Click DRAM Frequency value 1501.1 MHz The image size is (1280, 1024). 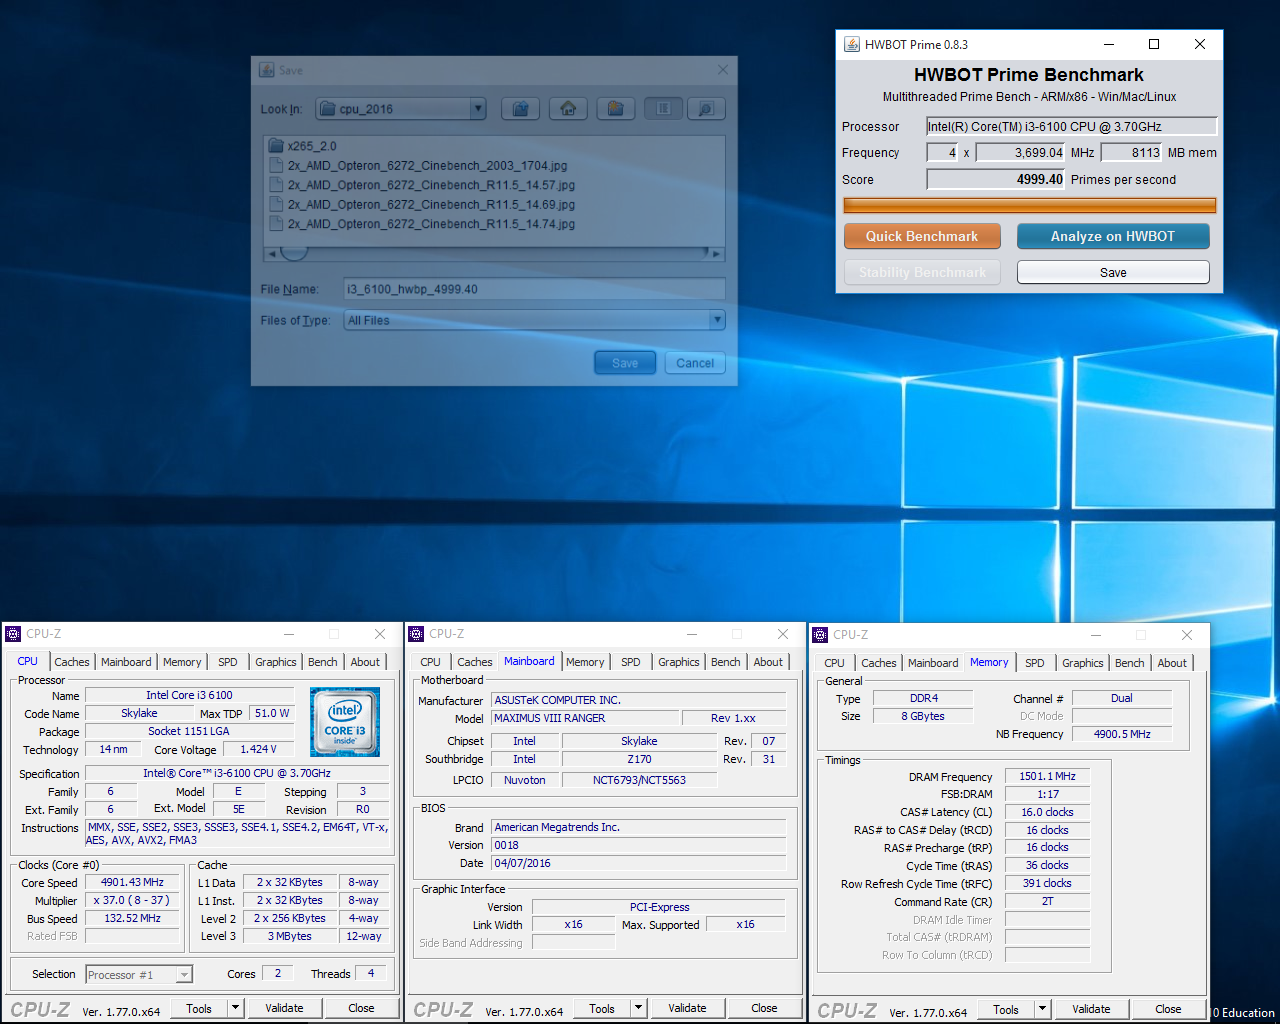click(x=1047, y=776)
